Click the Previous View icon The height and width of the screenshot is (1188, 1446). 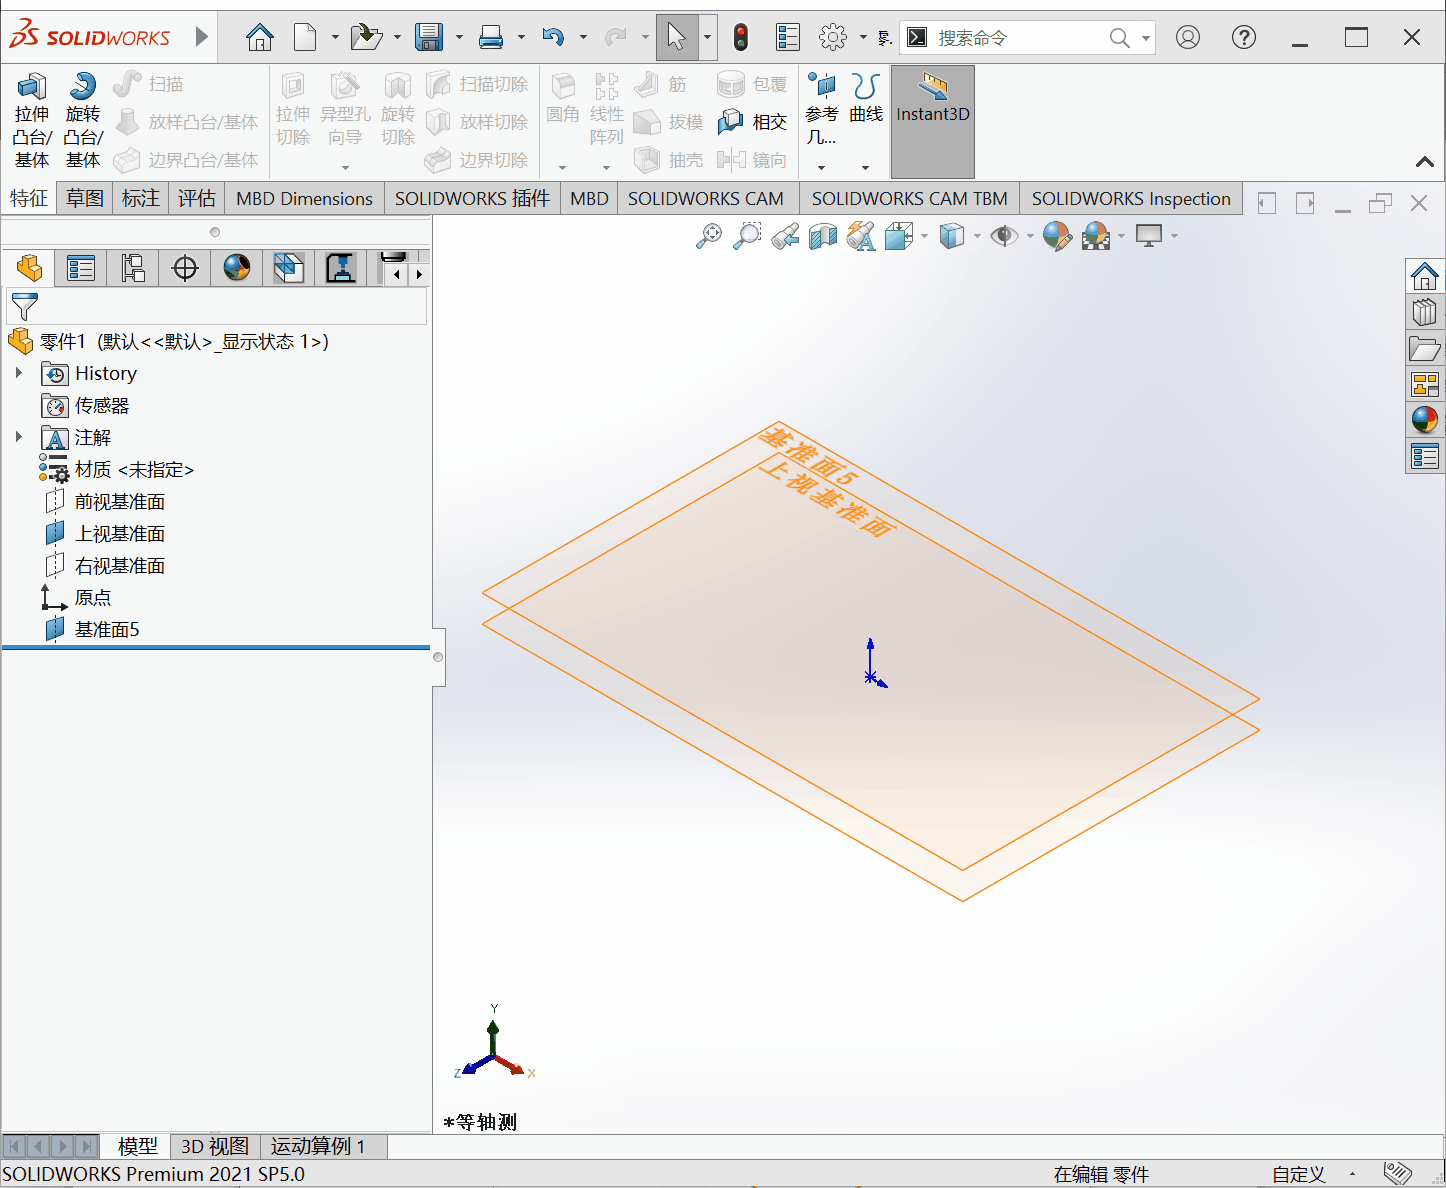pos(785,236)
